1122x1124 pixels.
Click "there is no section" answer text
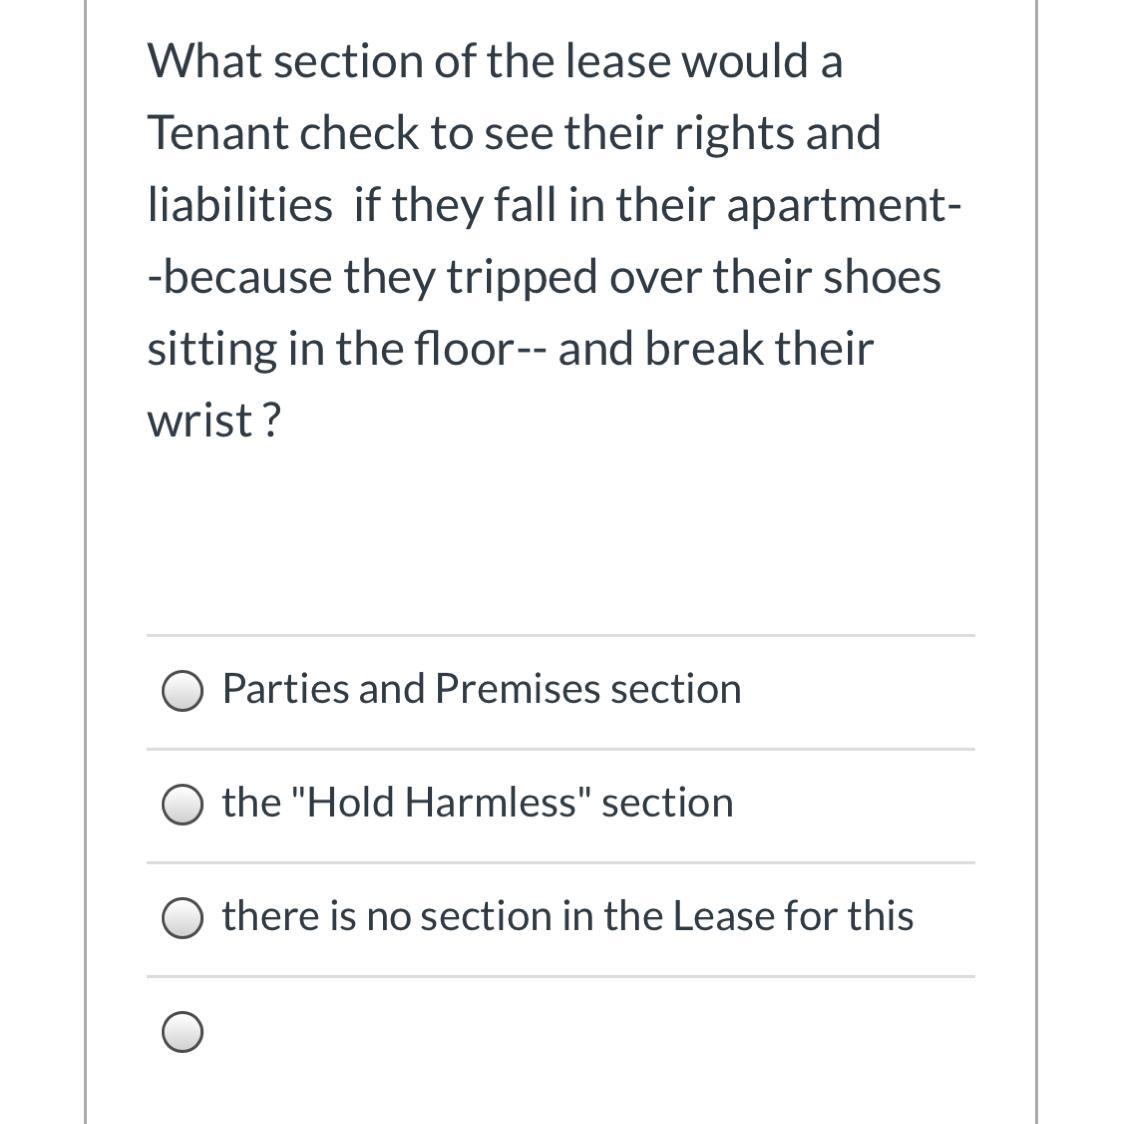567,916
